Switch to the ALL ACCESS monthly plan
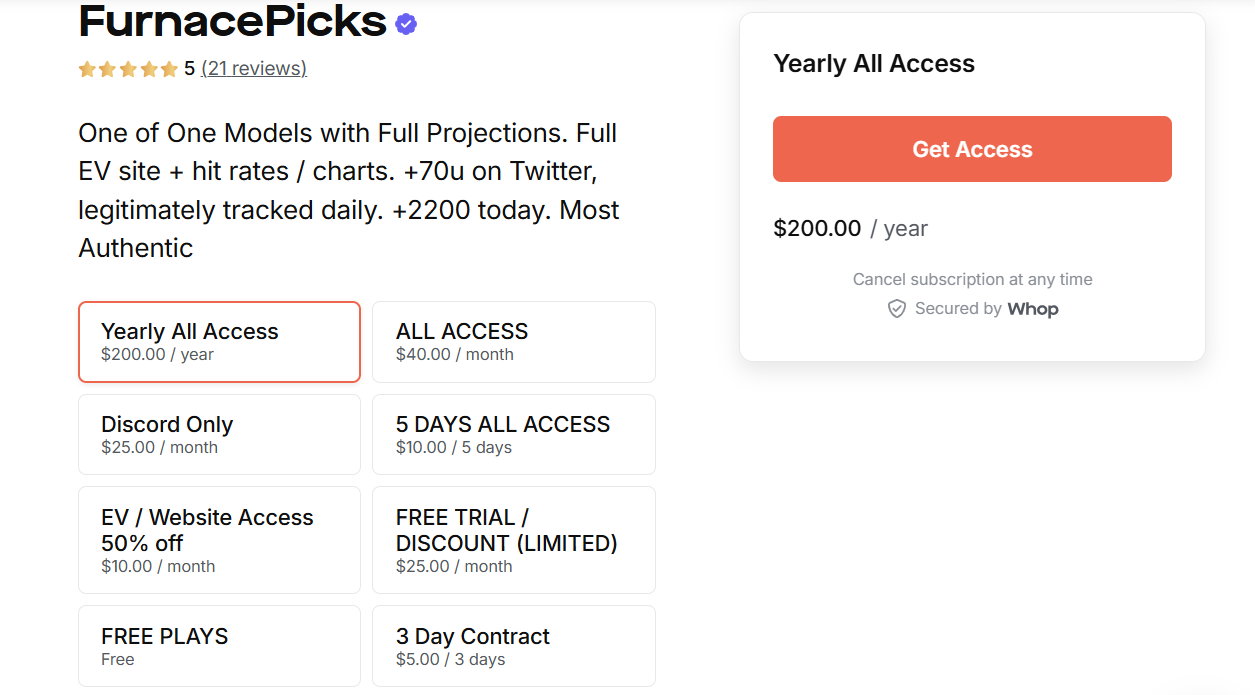1255x695 pixels. [513, 341]
